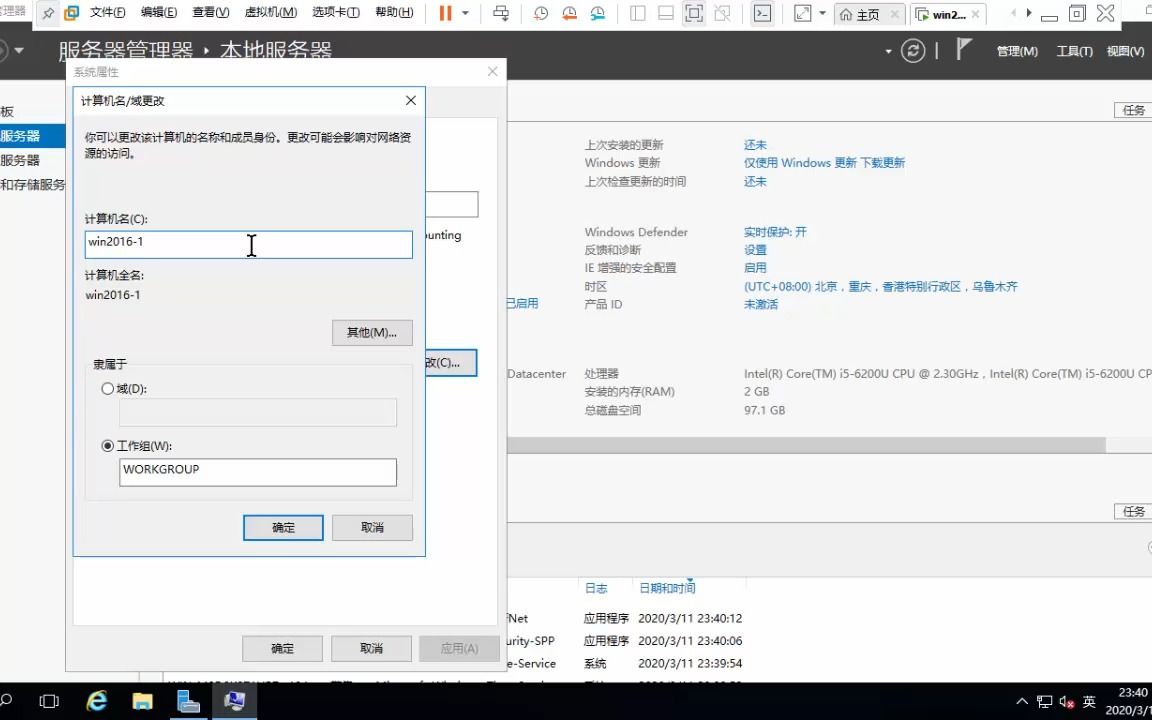
Task: Open File Explorer from the taskbar
Action: click(142, 701)
